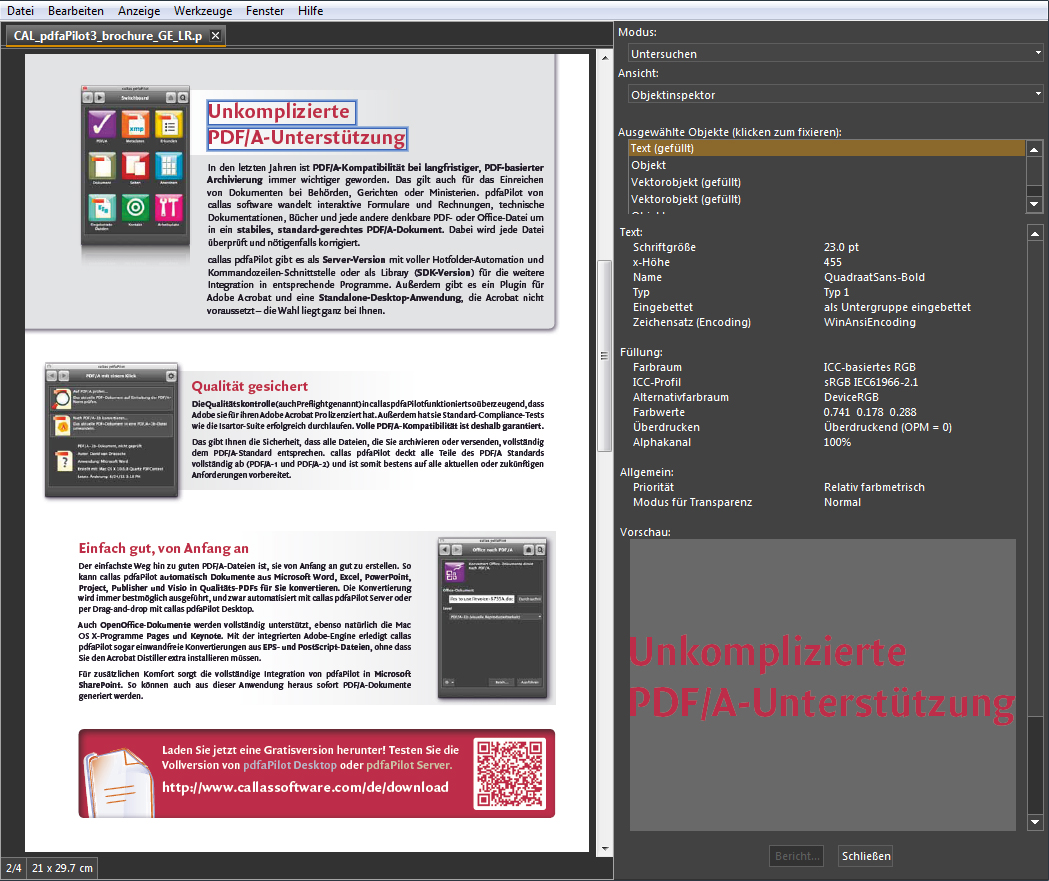Click the blue grid icon in Switchboard image
1049x881 pixels.
[x=169, y=165]
